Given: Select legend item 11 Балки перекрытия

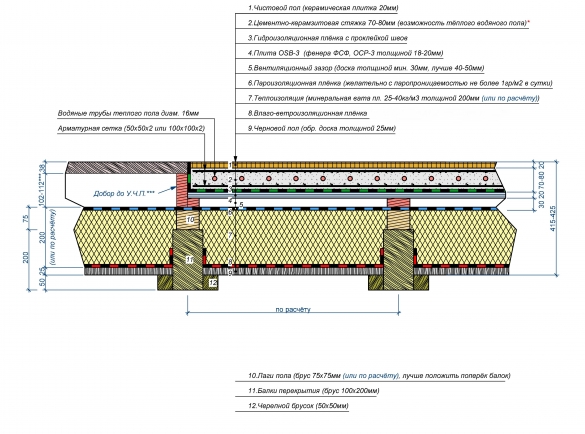Looking at the screenshot, I should coord(313,391).
